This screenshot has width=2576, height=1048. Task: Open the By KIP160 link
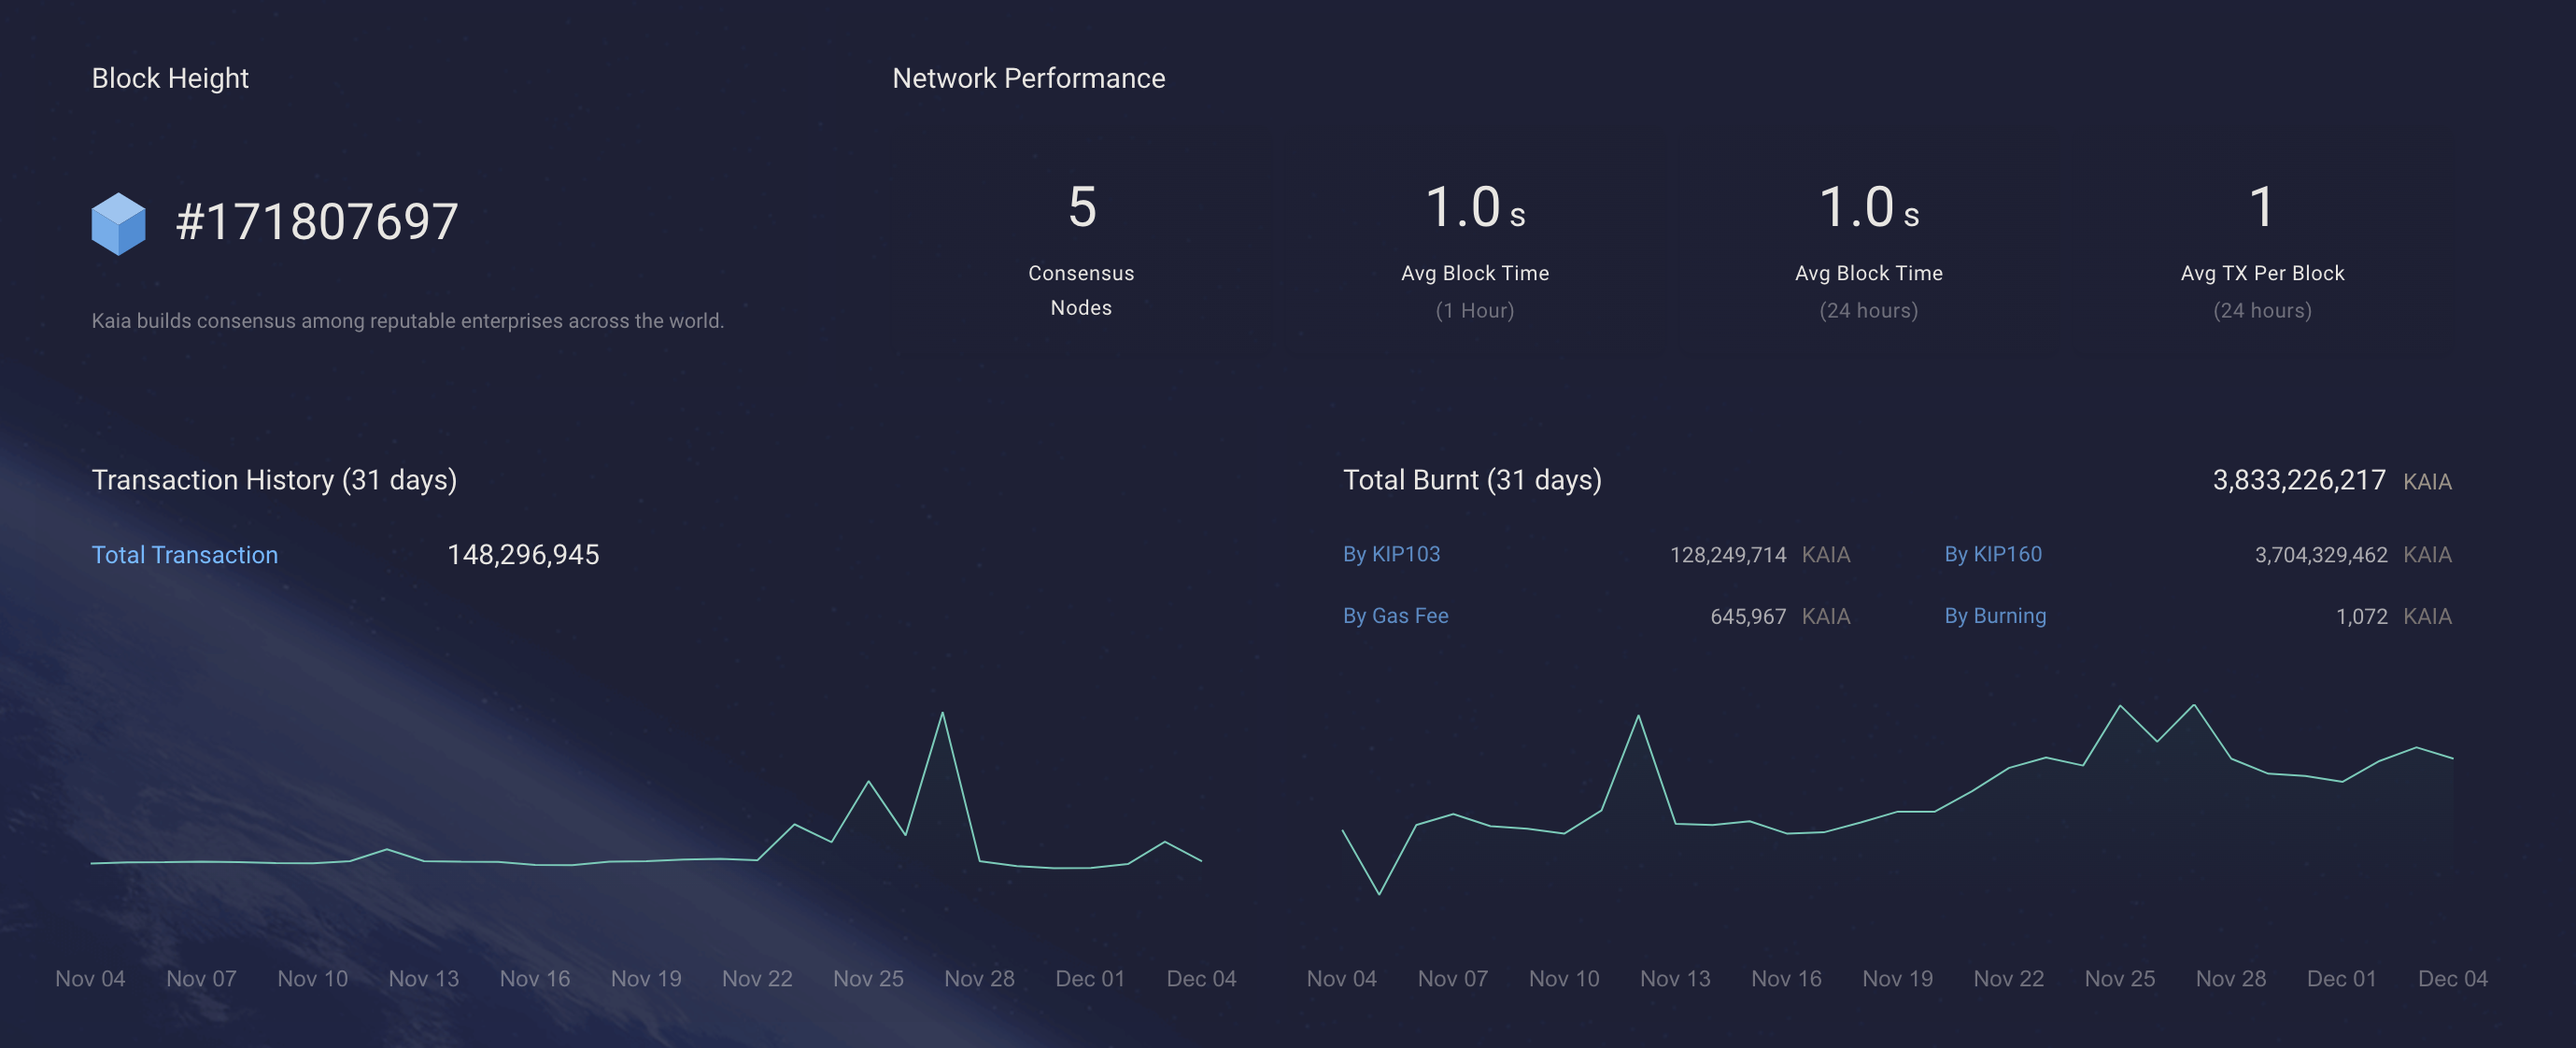point(1993,554)
